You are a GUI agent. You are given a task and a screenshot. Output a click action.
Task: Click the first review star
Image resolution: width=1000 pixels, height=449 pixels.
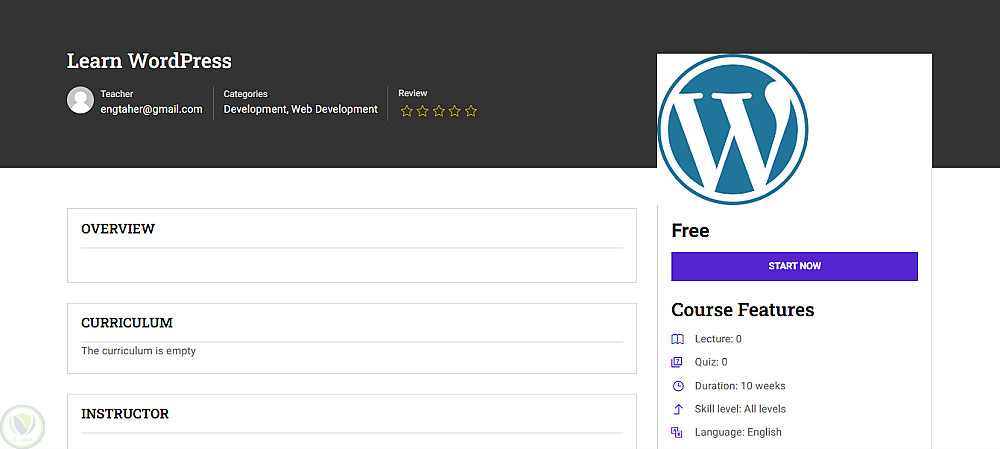tap(407, 111)
